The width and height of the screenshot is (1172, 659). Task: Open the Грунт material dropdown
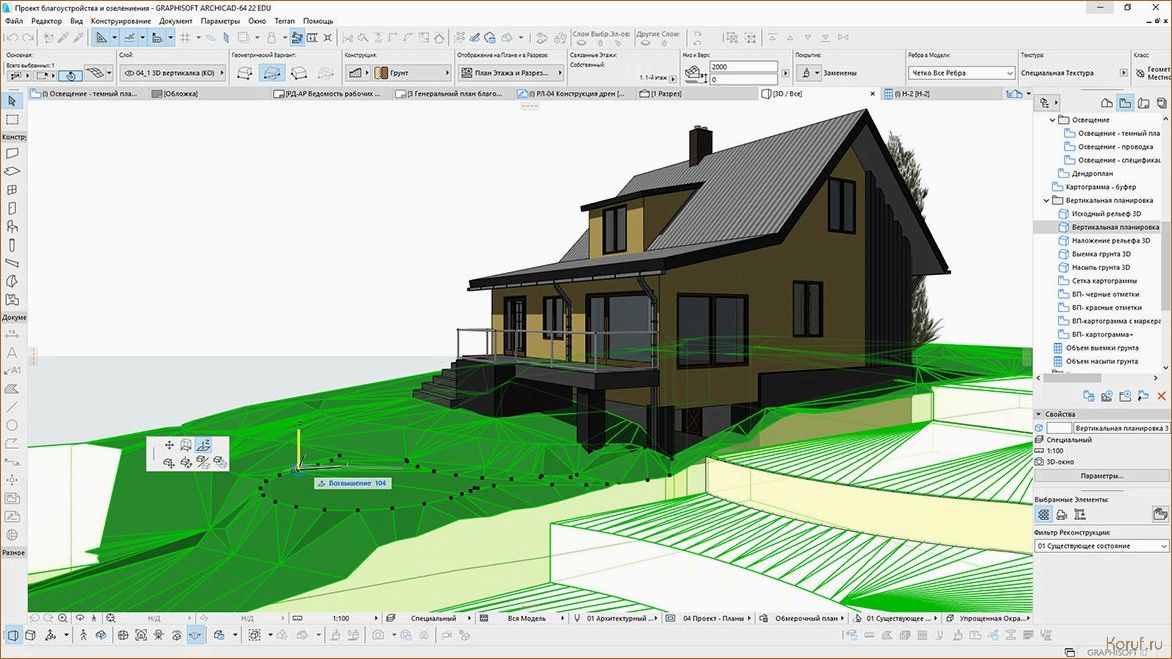pos(413,72)
